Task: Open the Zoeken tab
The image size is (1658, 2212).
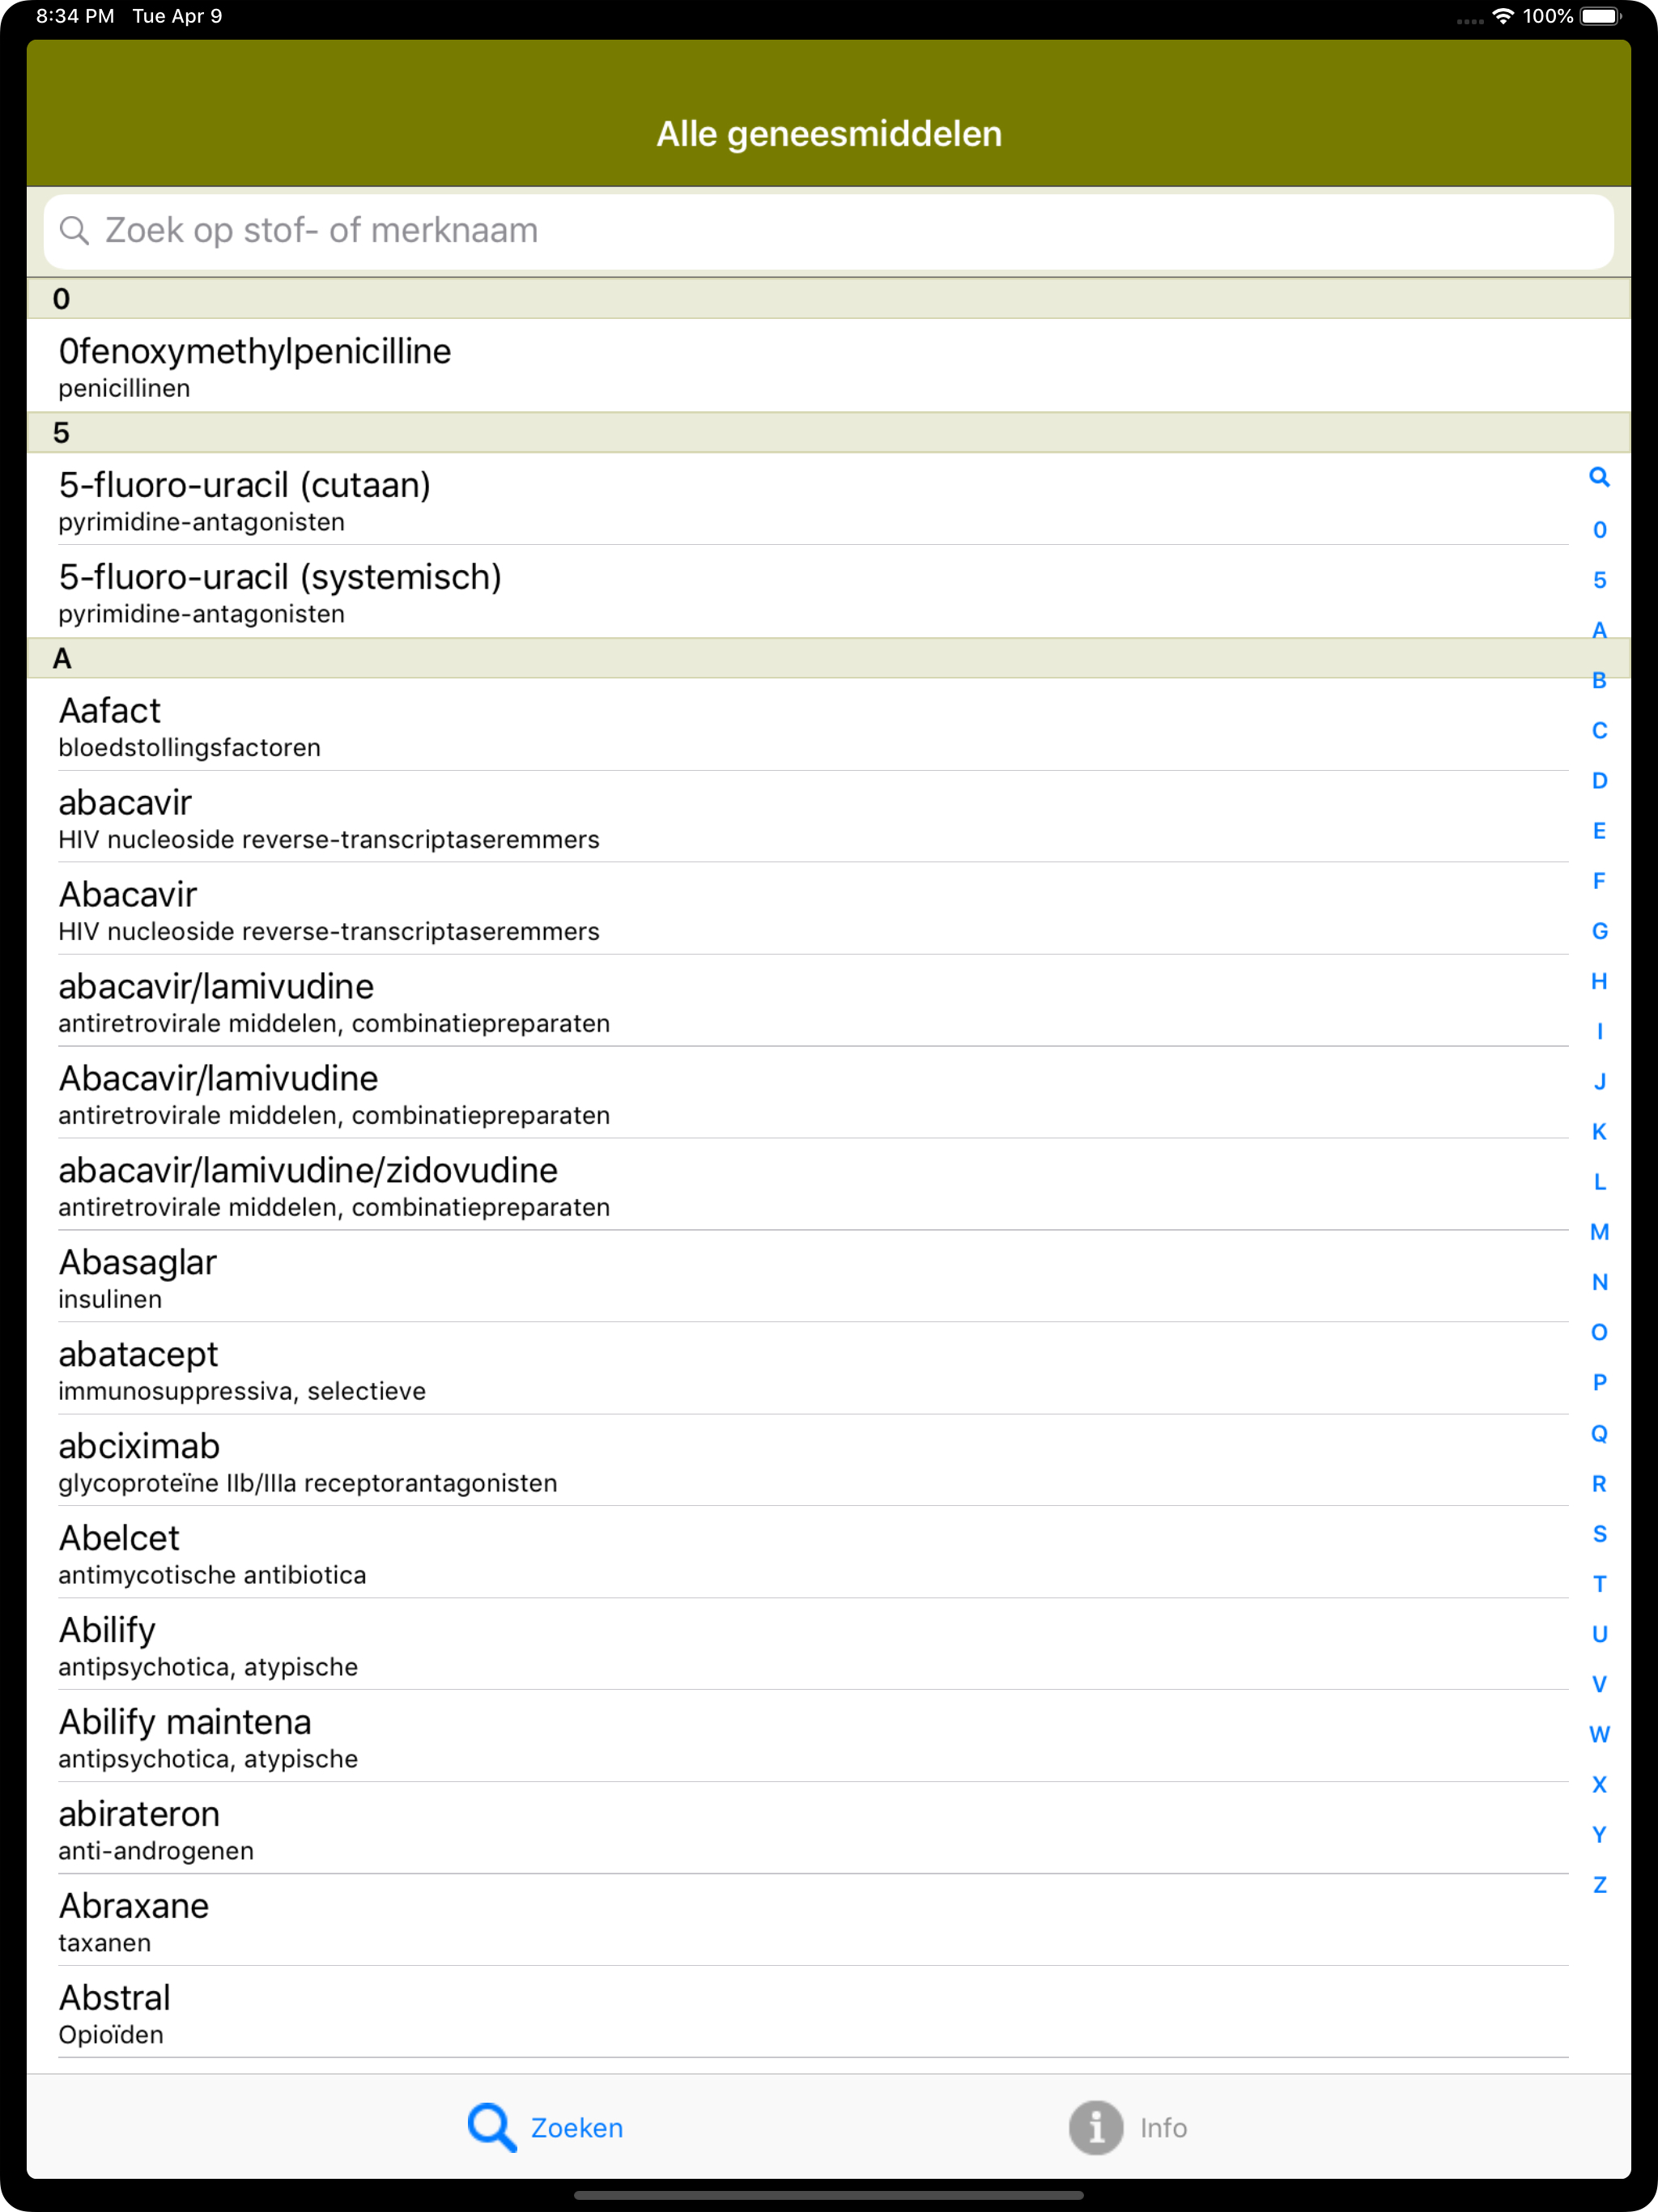Action: pos(546,2127)
